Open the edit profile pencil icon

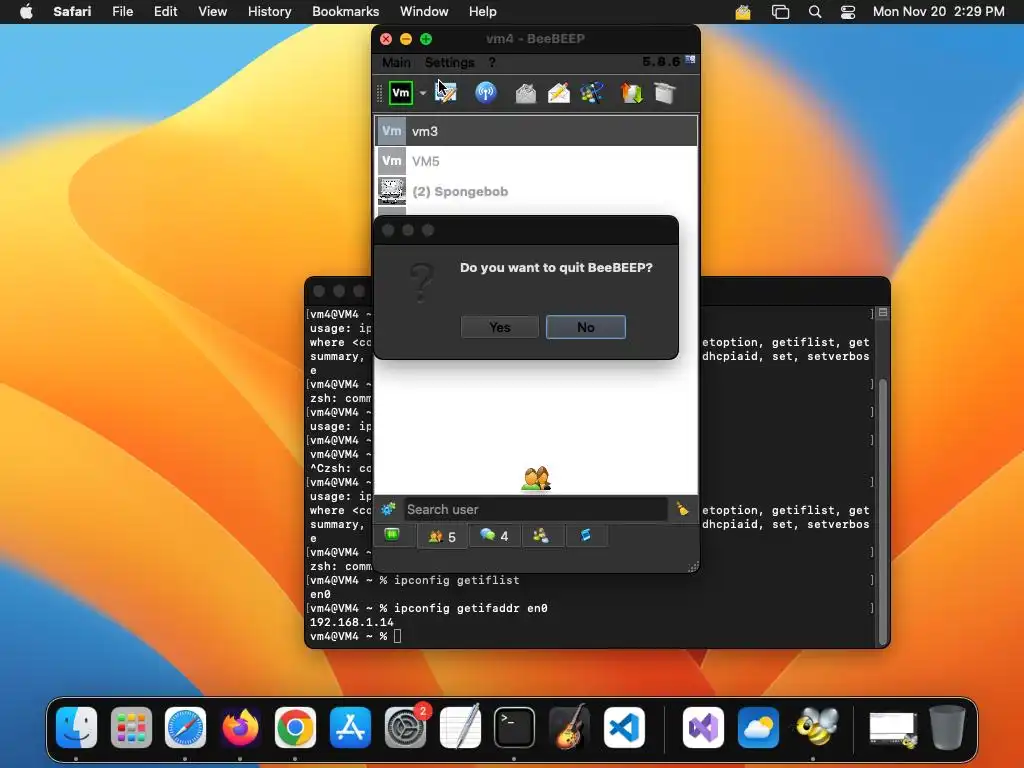(446, 92)
